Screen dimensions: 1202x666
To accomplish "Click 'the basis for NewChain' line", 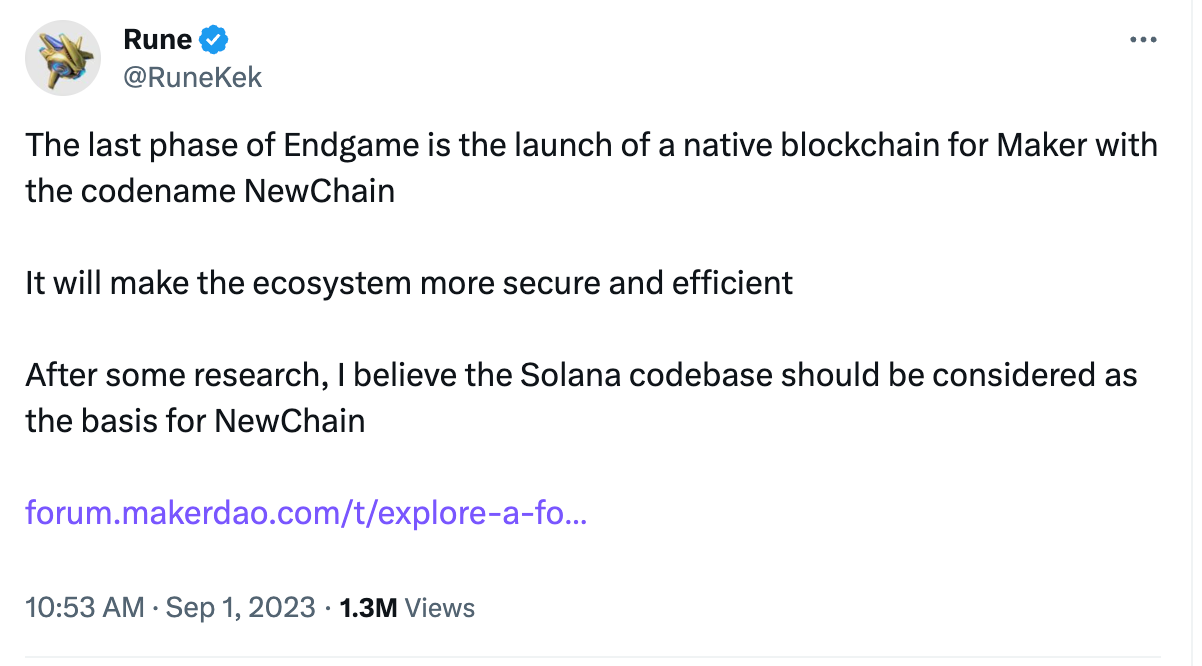I will tap(195, 420).
